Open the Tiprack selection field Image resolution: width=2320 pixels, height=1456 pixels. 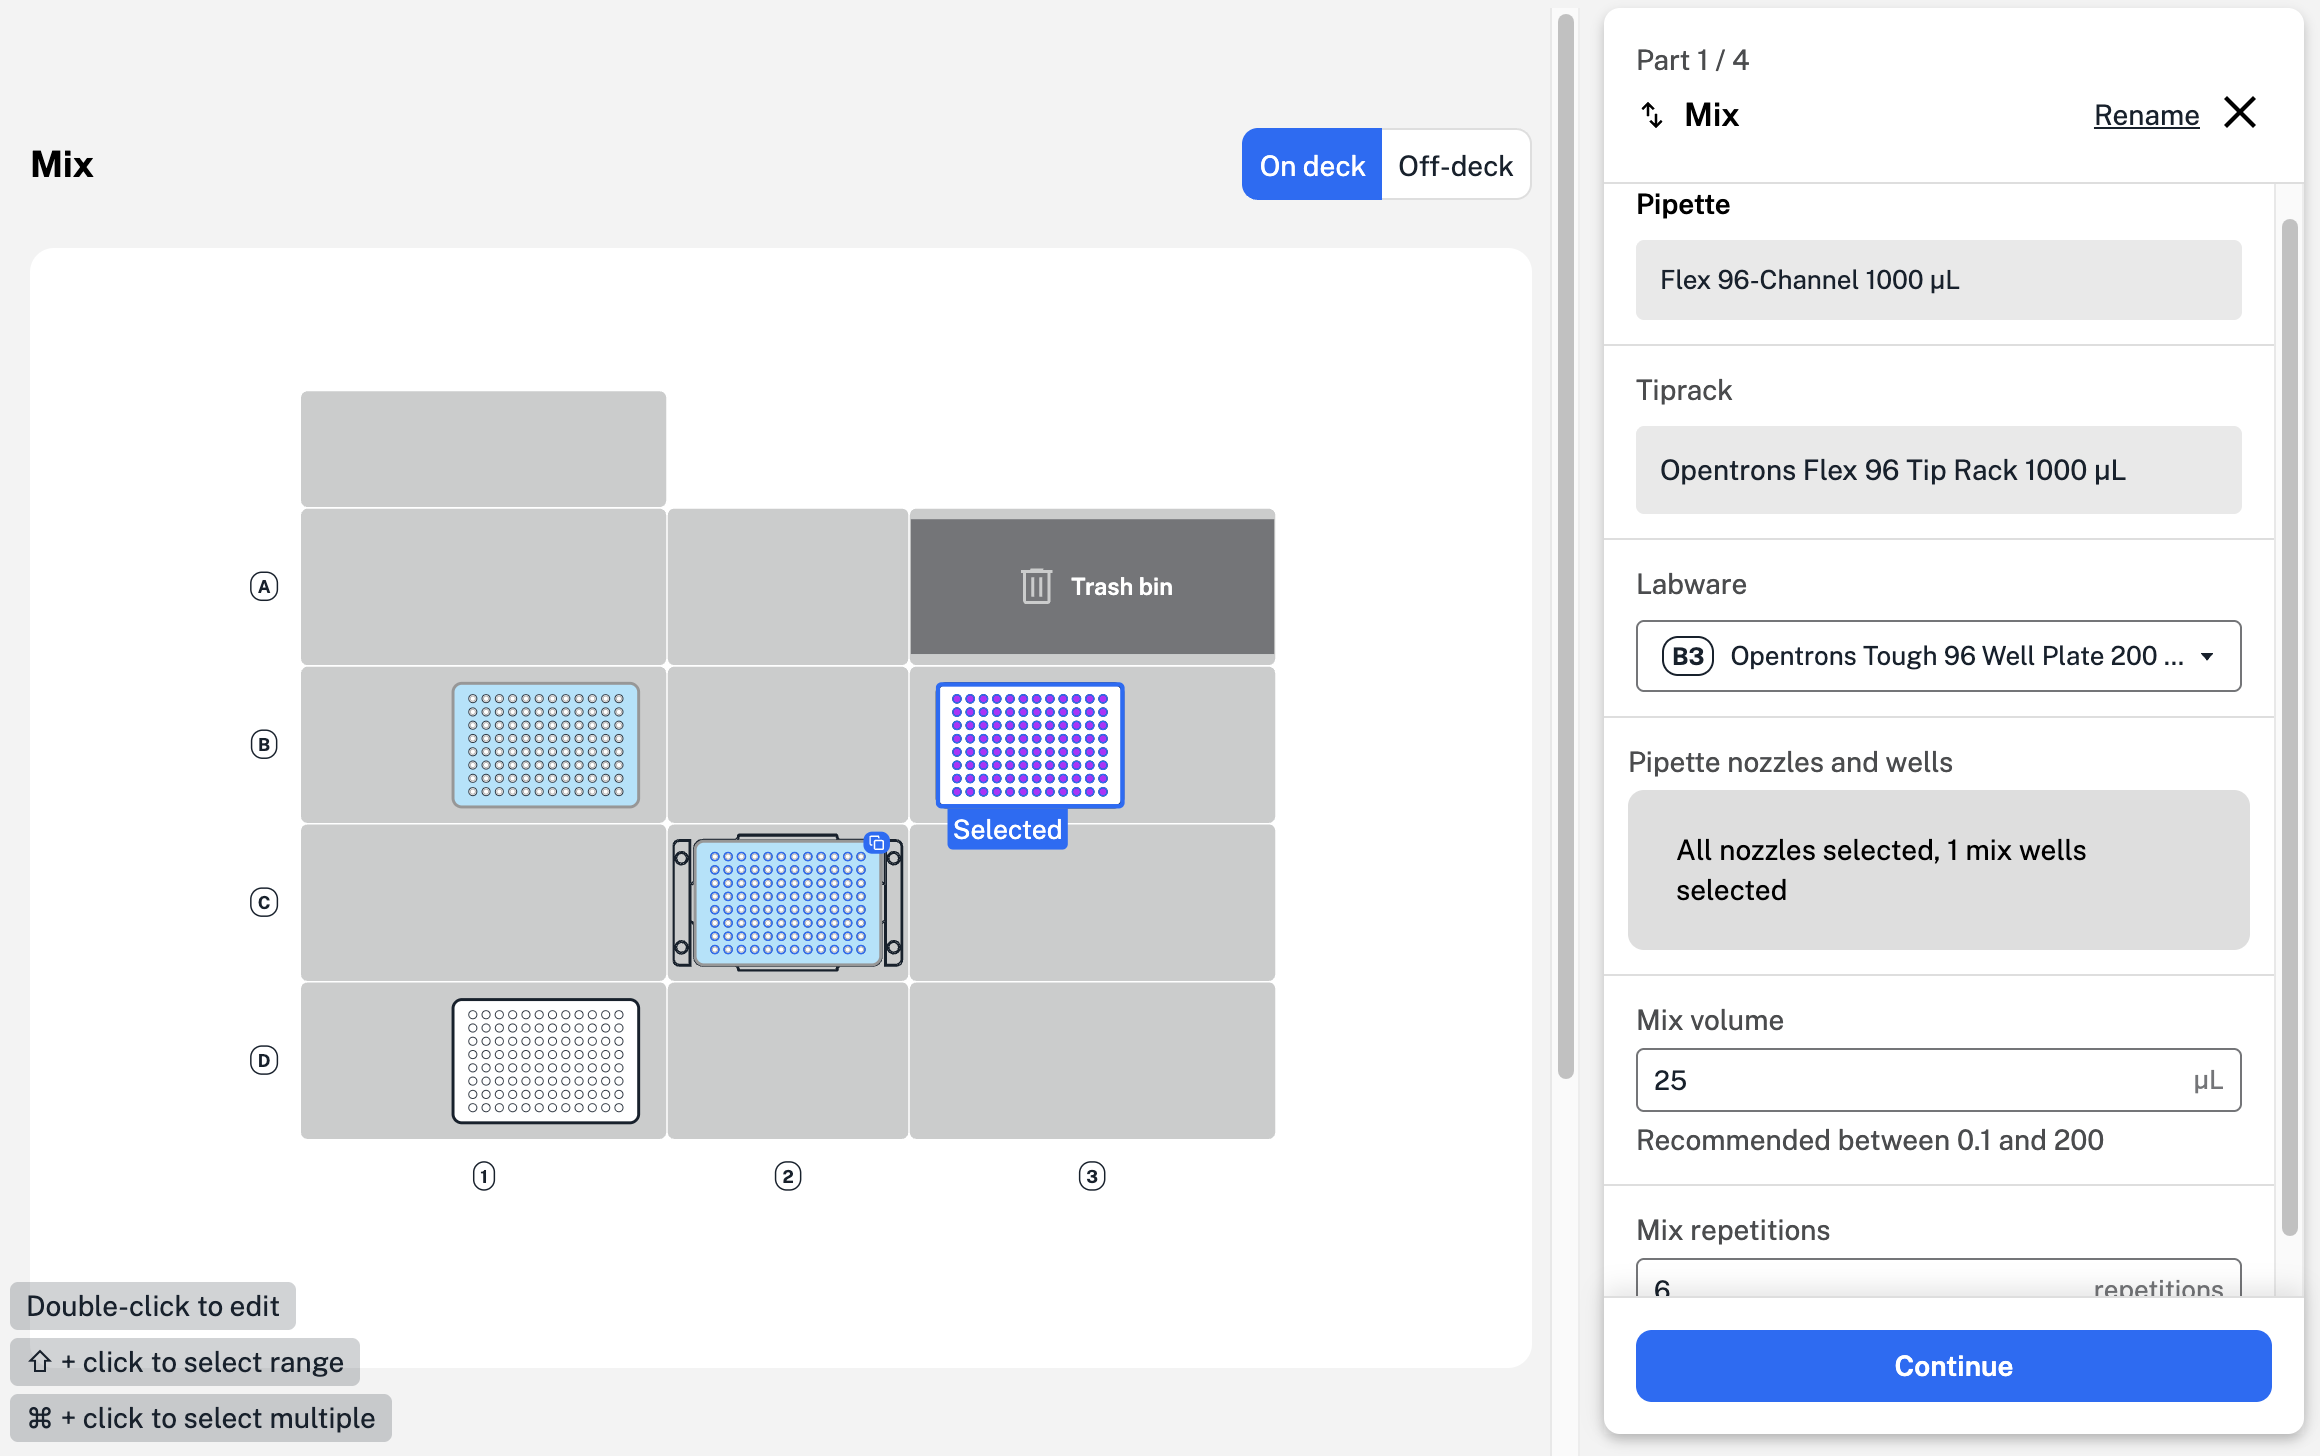tap(1937, 470)
